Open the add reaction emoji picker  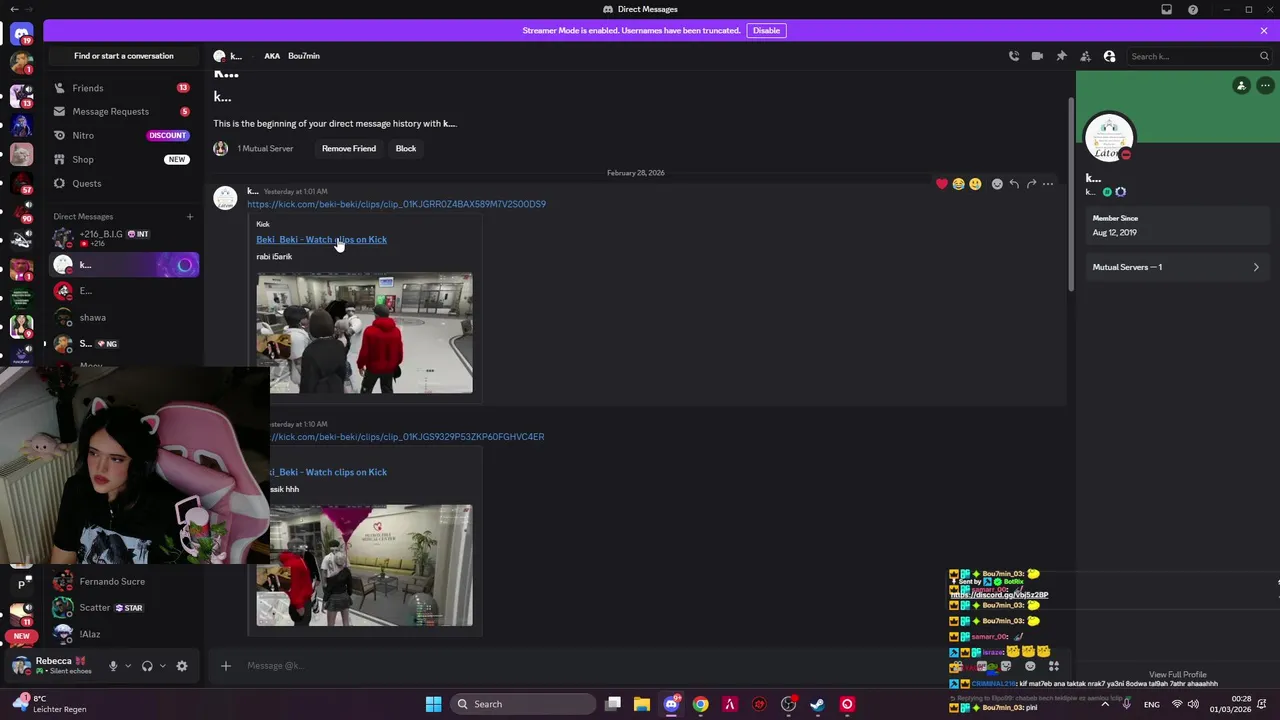[x=997, y=184]
